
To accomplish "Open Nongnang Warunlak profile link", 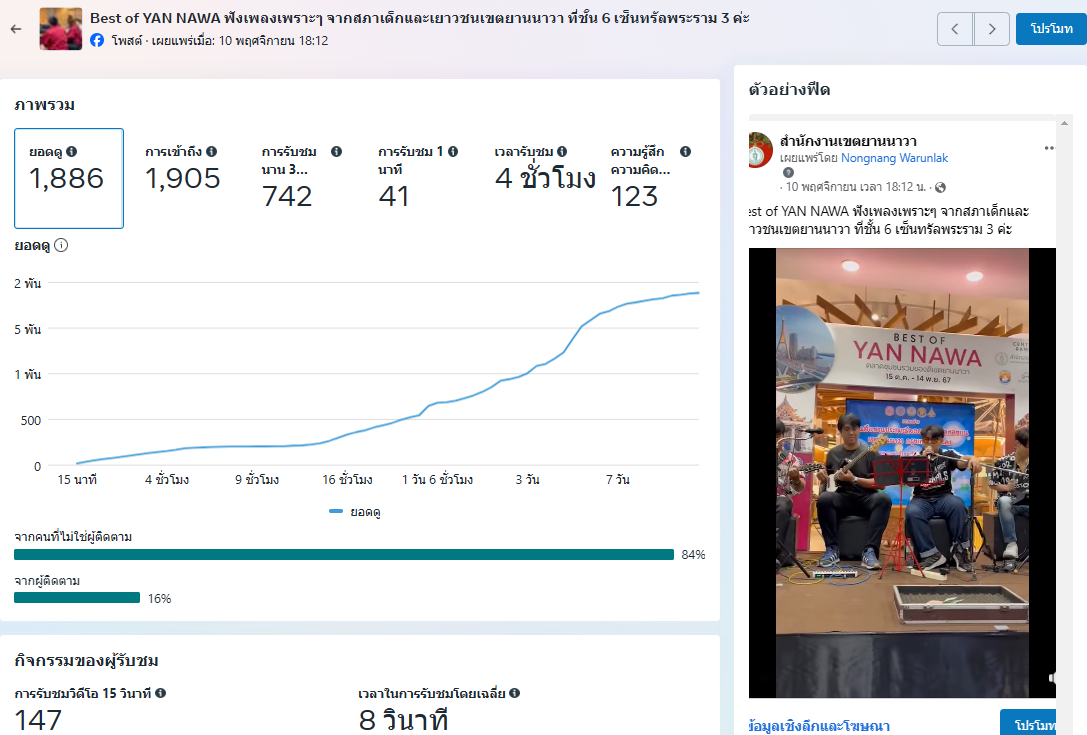I will [x=894, y=158].
